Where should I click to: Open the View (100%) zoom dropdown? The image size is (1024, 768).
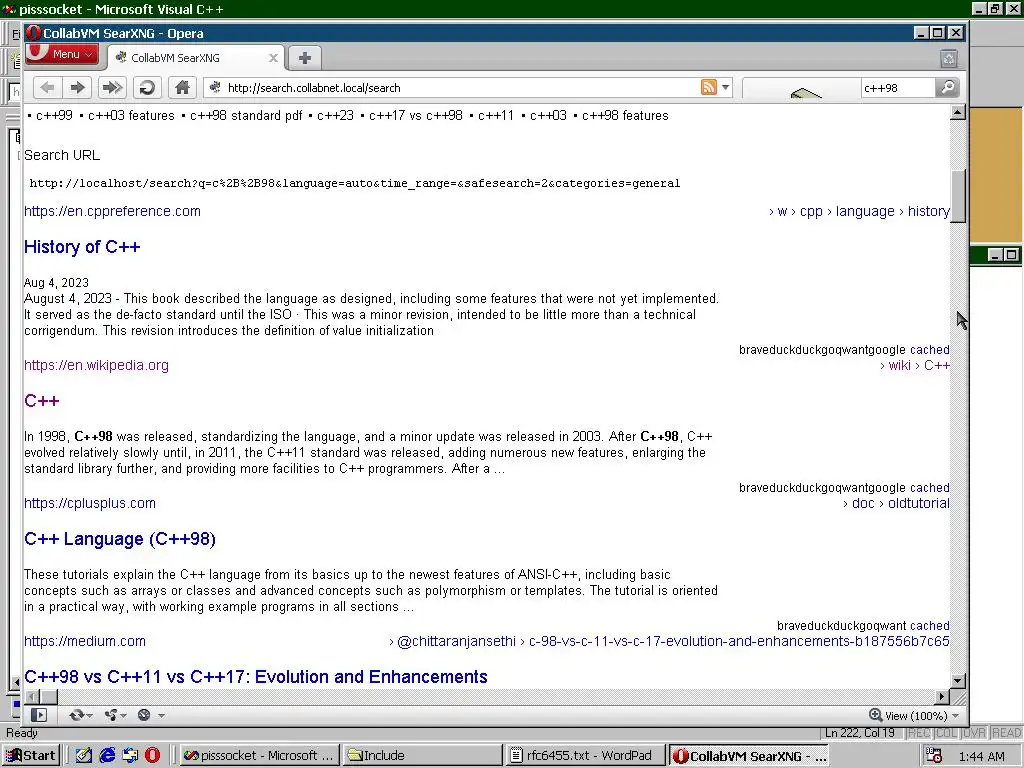click(x=914, y=716)
